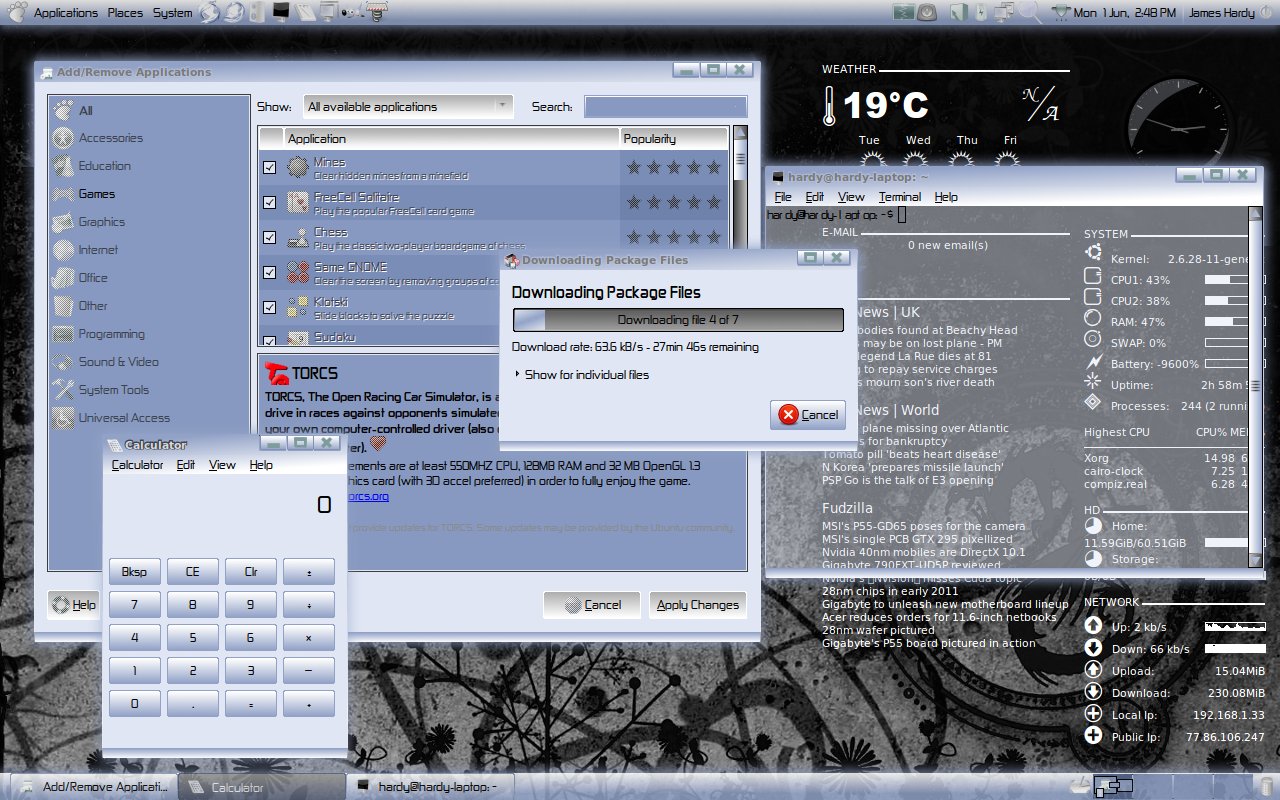Screen dimensions: 1280x800
Task: Switch to Calculator in the bottom taskbar
Action: (x=262, y=787)
